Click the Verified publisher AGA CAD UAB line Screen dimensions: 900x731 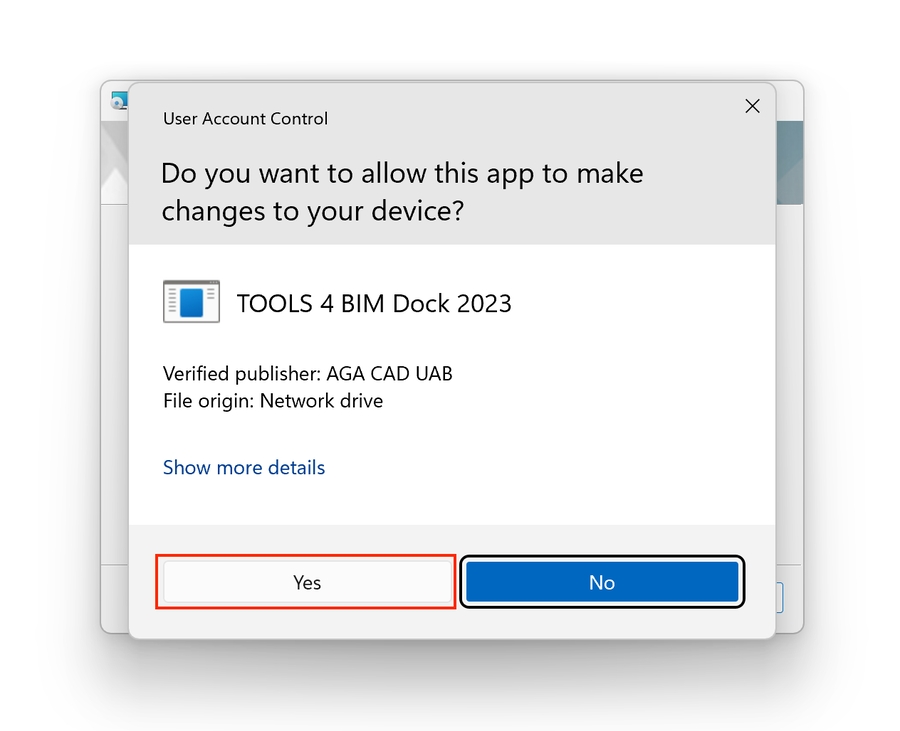click(x=307, y=374)
